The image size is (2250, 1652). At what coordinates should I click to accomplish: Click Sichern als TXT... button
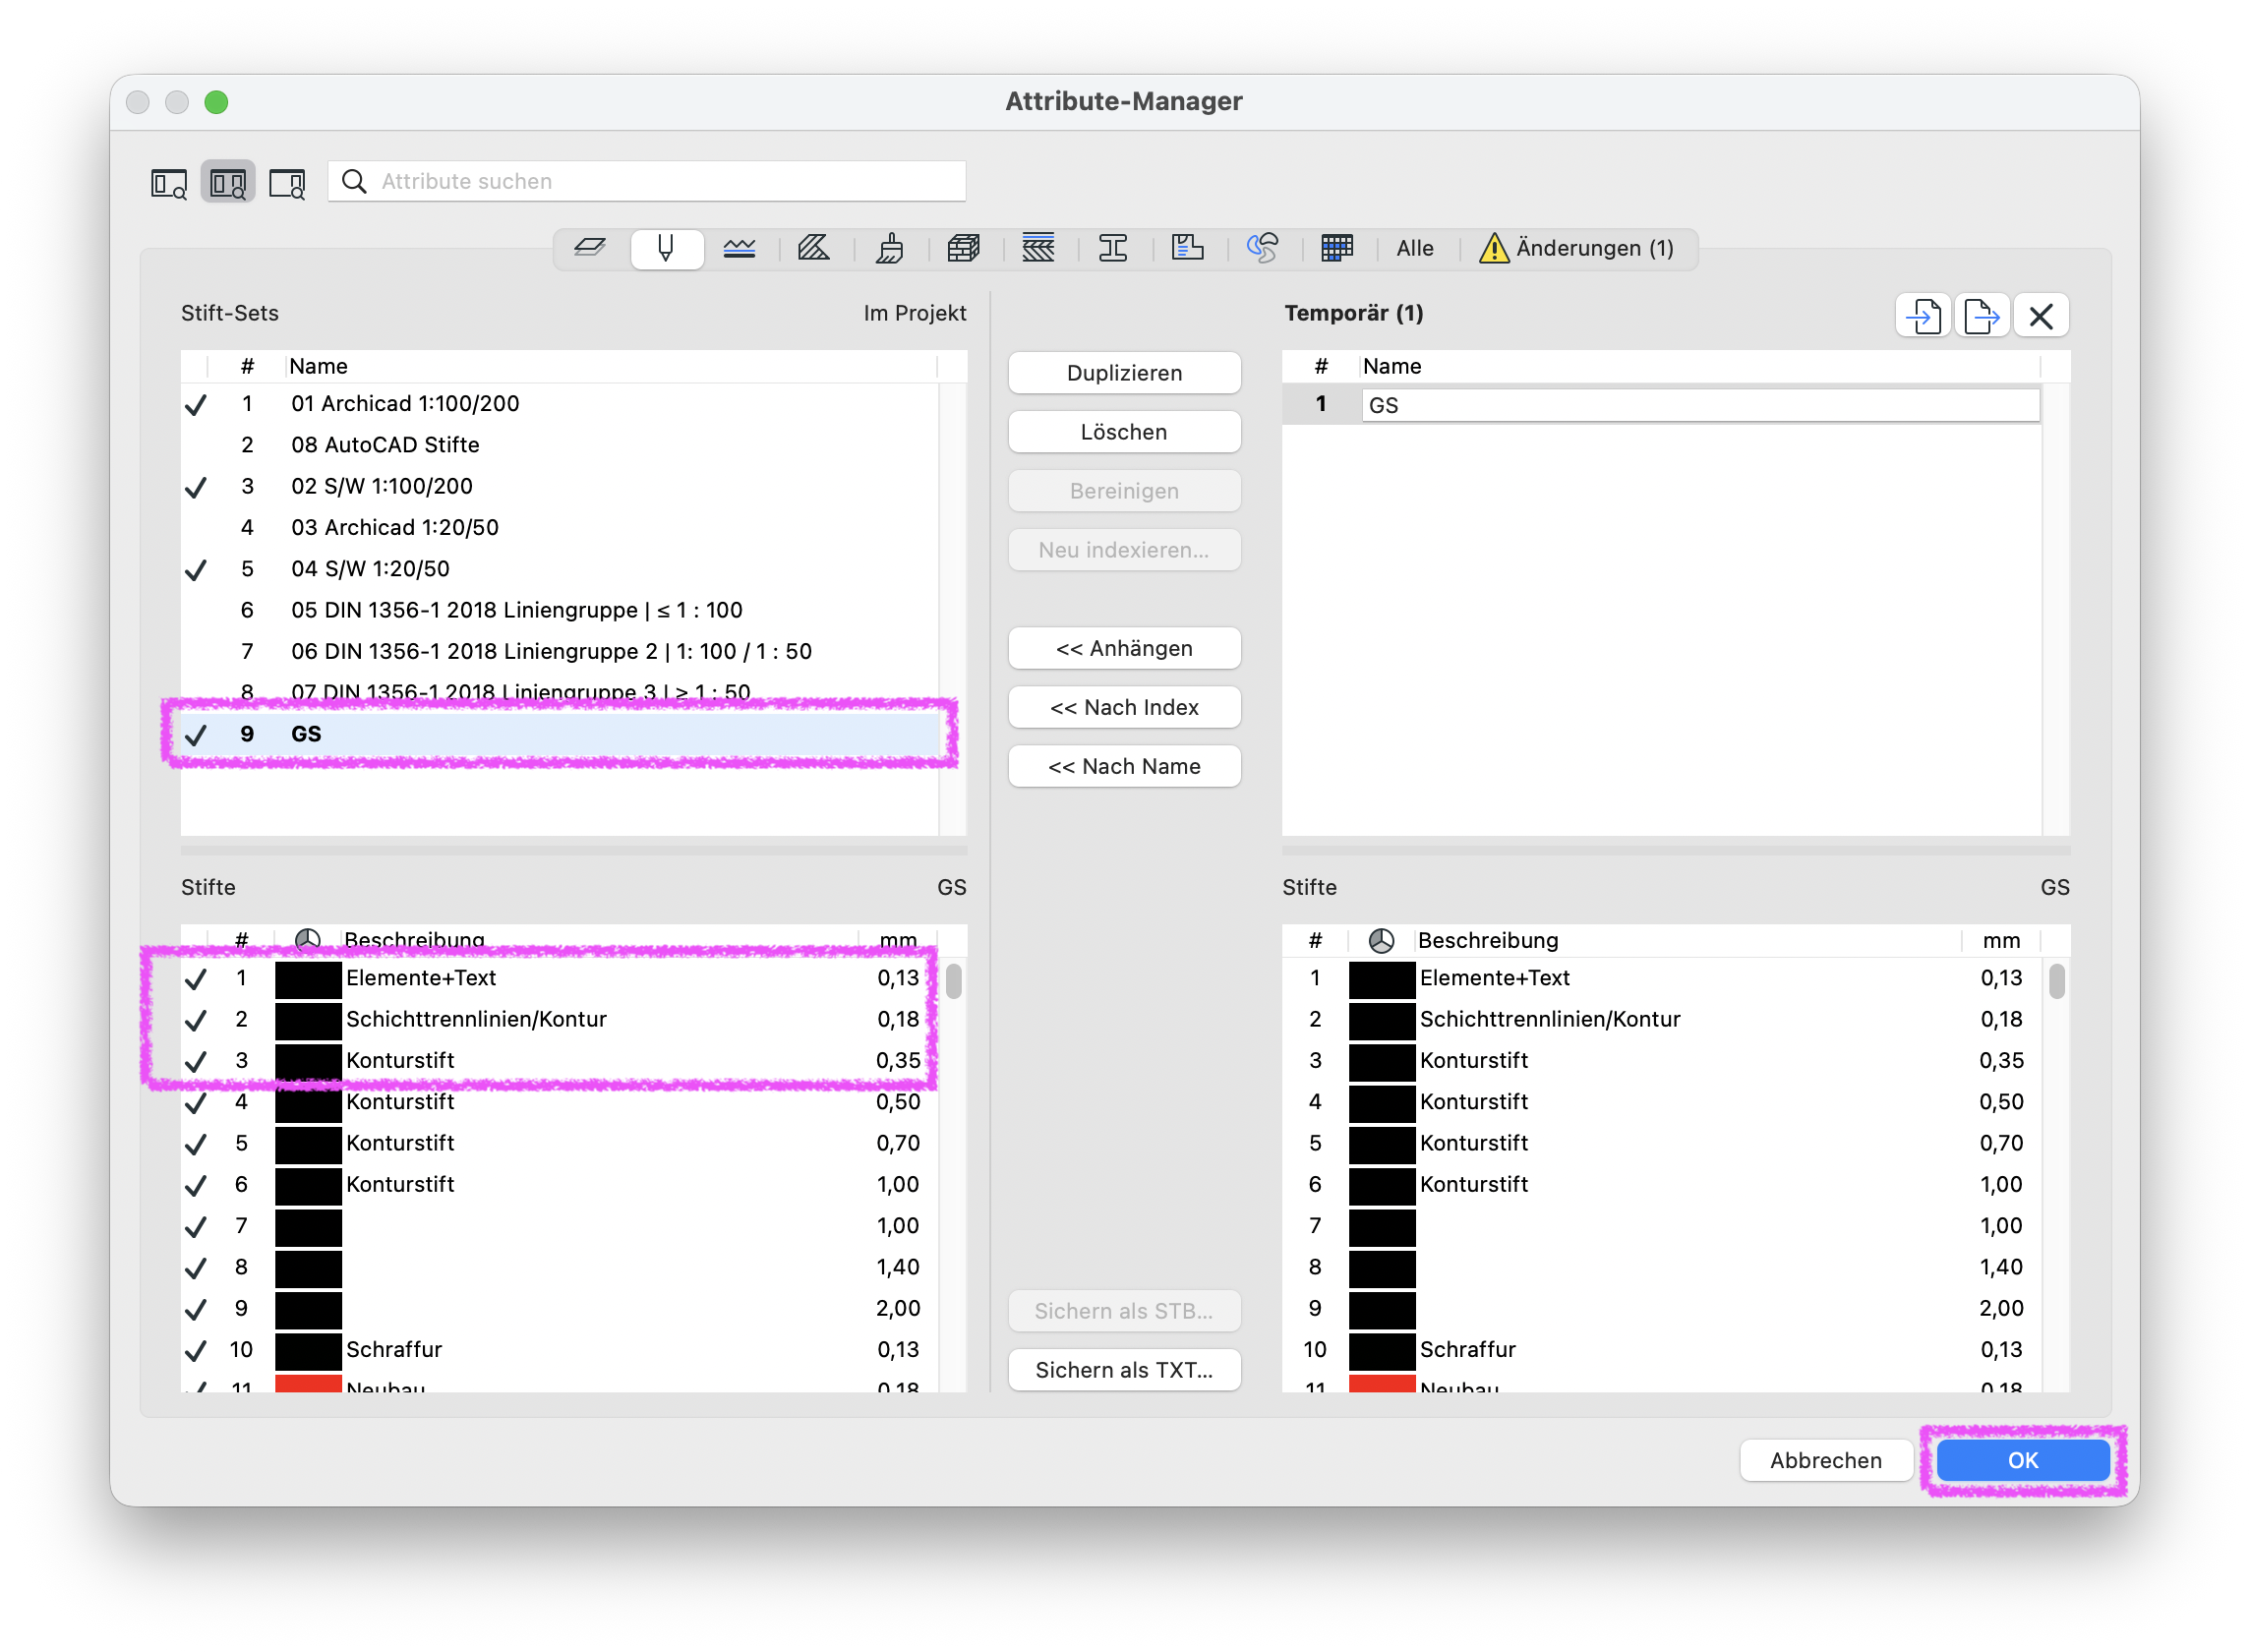[1125, 1370]
